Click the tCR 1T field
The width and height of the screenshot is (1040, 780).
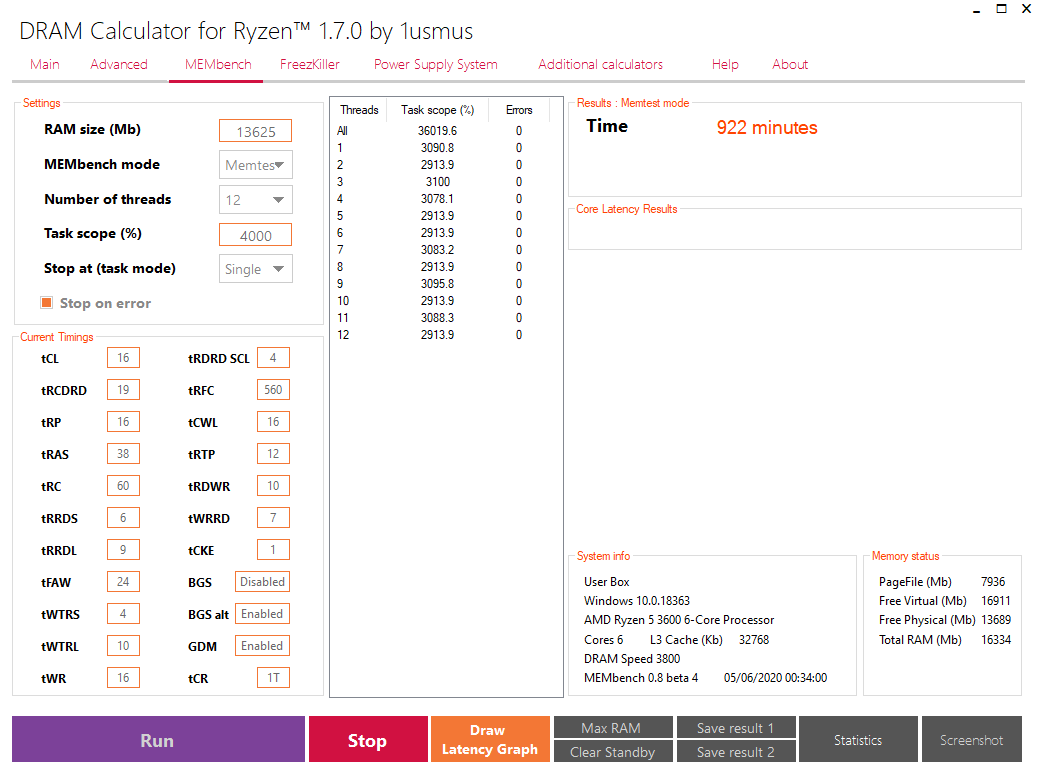[x=273, y=677]
